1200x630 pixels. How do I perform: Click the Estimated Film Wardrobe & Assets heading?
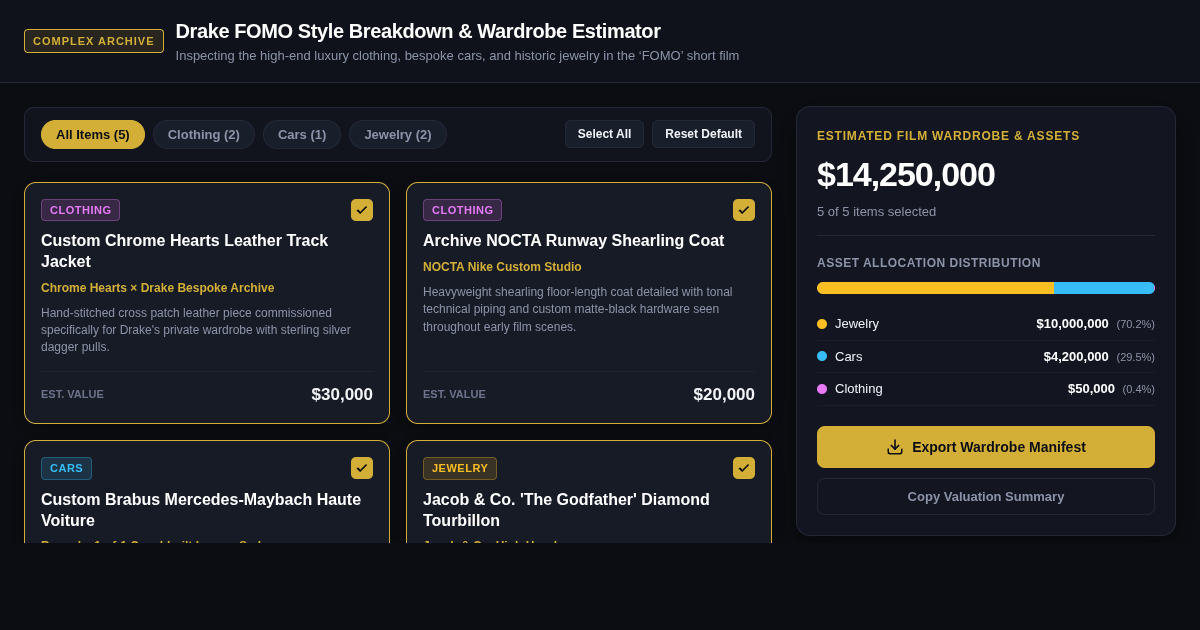pos(948,136)
